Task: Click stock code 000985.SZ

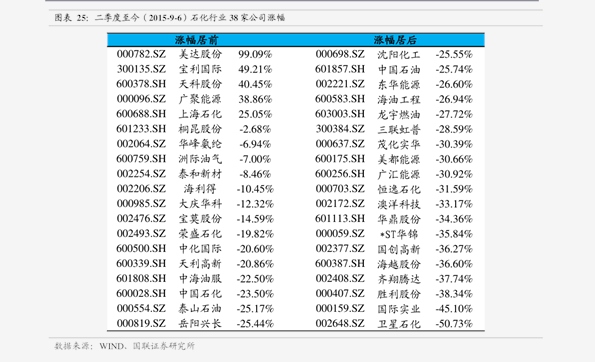Action: pos(141,204)
